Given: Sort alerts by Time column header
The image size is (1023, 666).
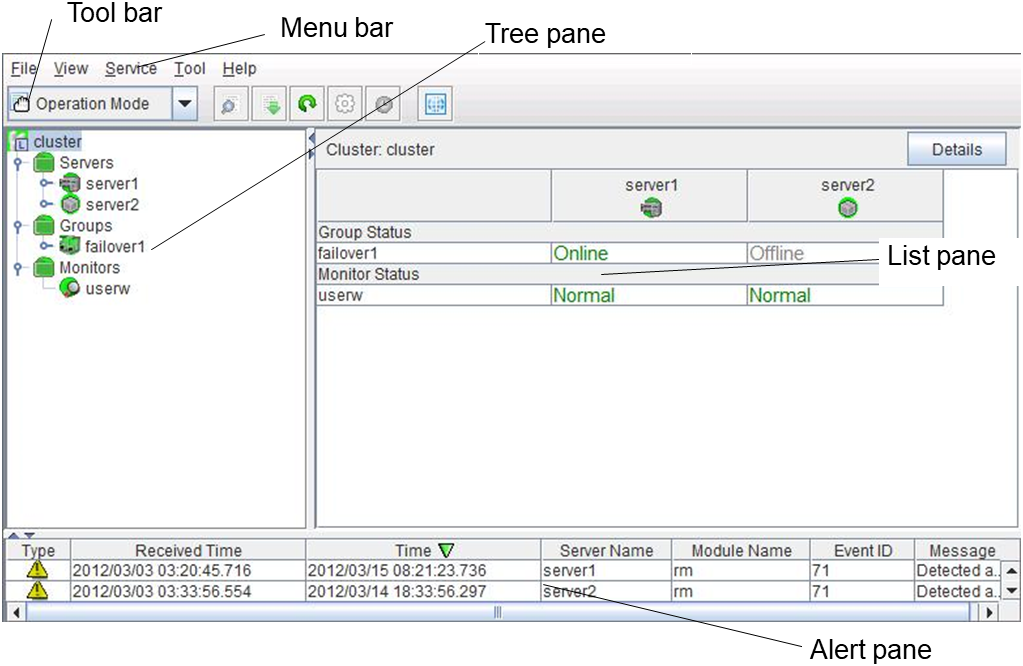Looking at the screenshot, I should coord(423,550).
